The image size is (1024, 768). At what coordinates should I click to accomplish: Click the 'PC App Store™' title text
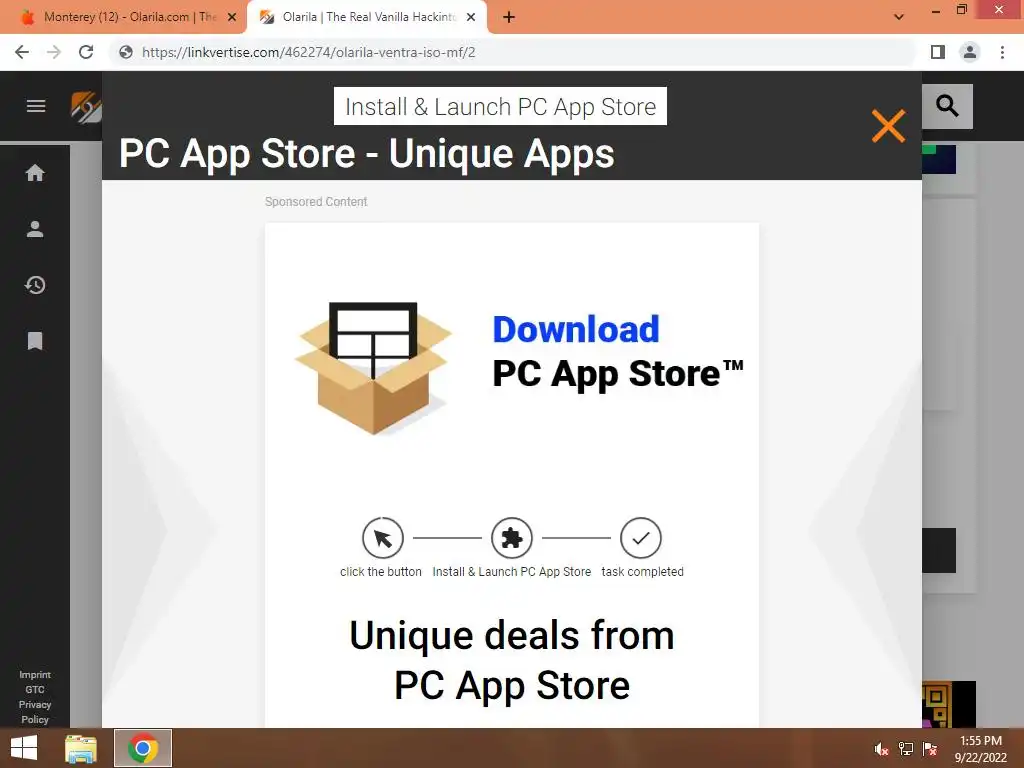pyautogui.click(x=618, y=374)
